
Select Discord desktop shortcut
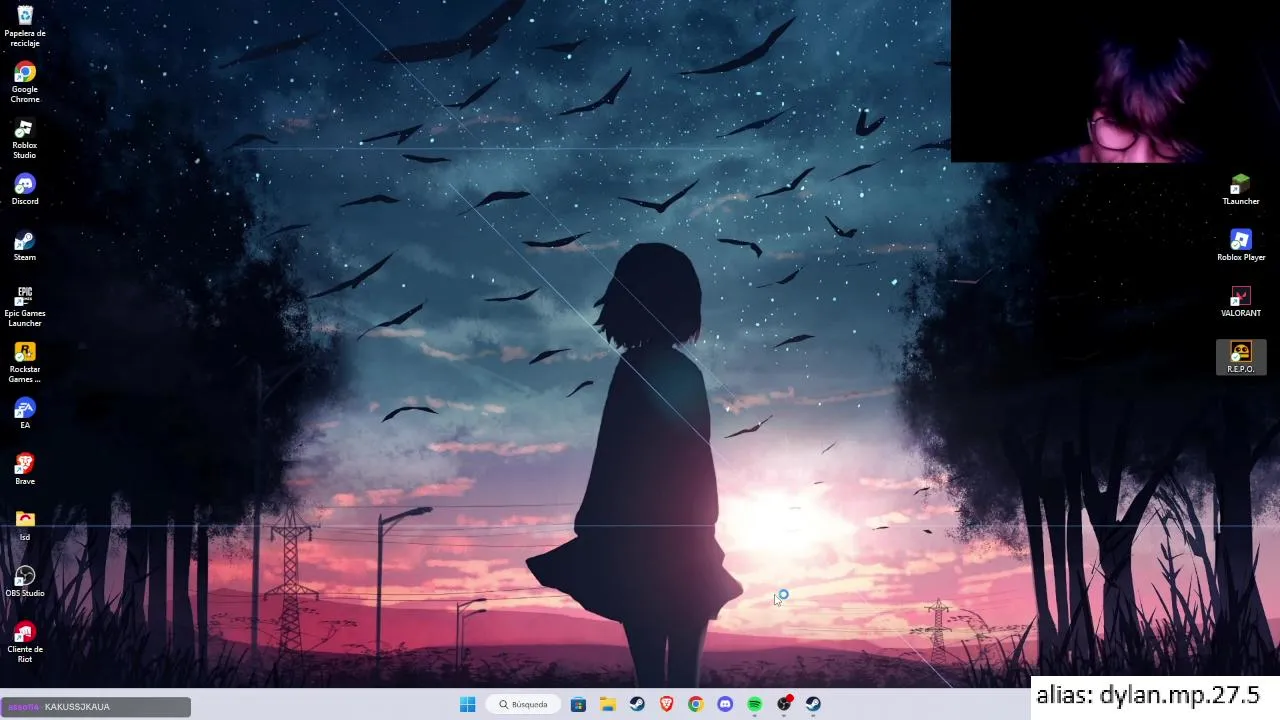point(25,189)
